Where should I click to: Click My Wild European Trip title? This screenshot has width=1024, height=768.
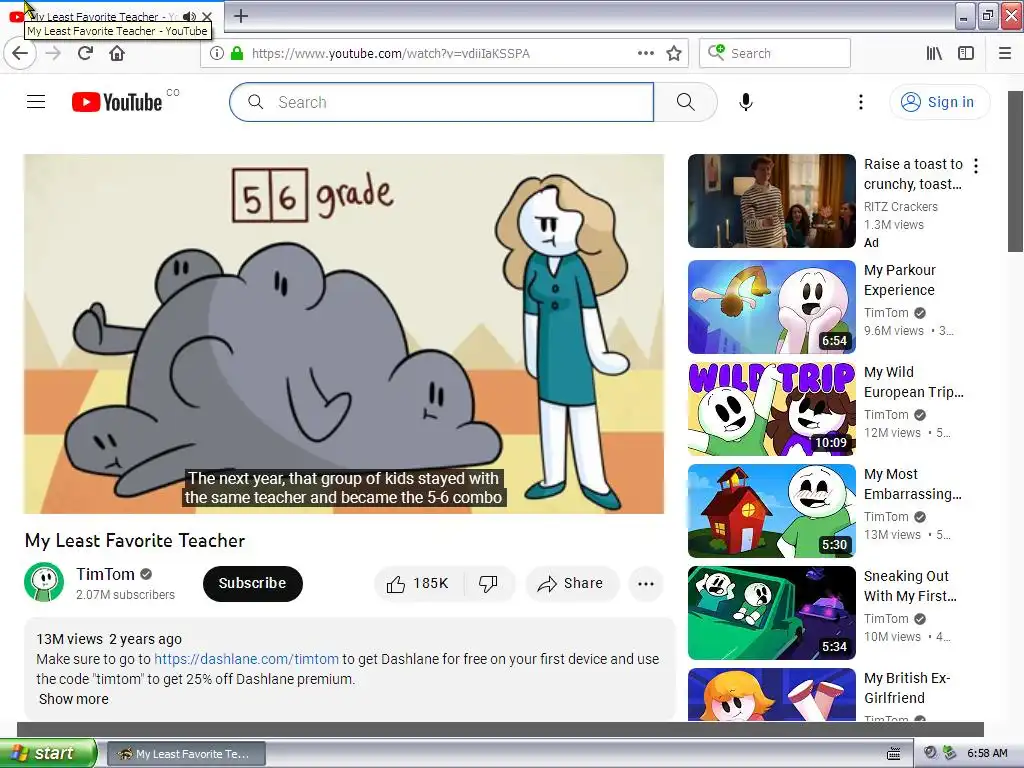(x=913, y=382)
